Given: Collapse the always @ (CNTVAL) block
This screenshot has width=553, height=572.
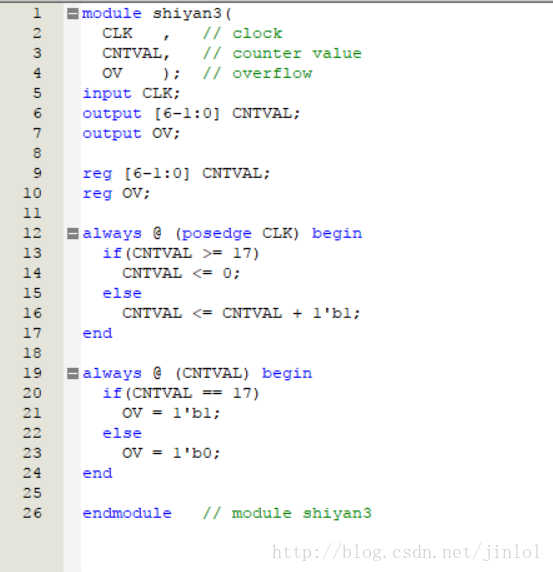Looking at the screenshot, I should (73, 374).
